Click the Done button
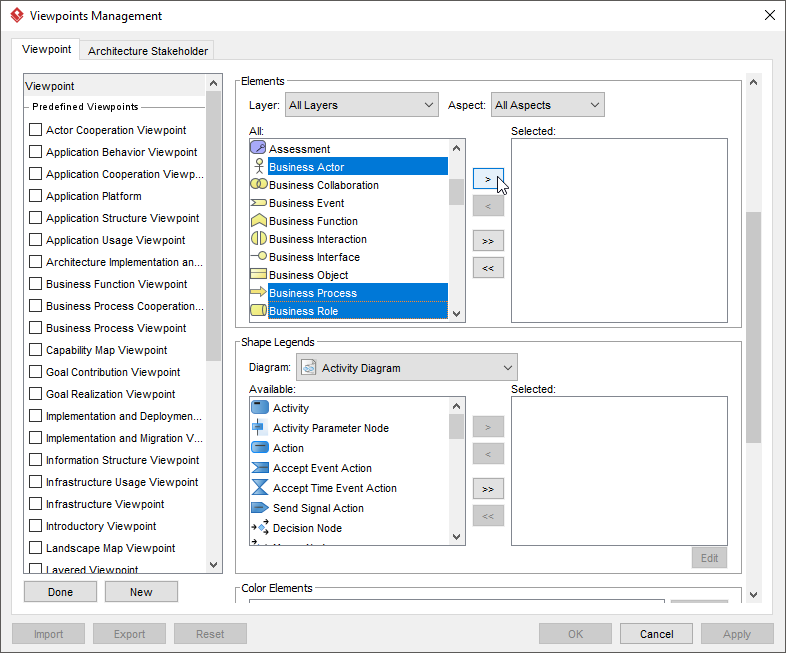 coord(60,592)
